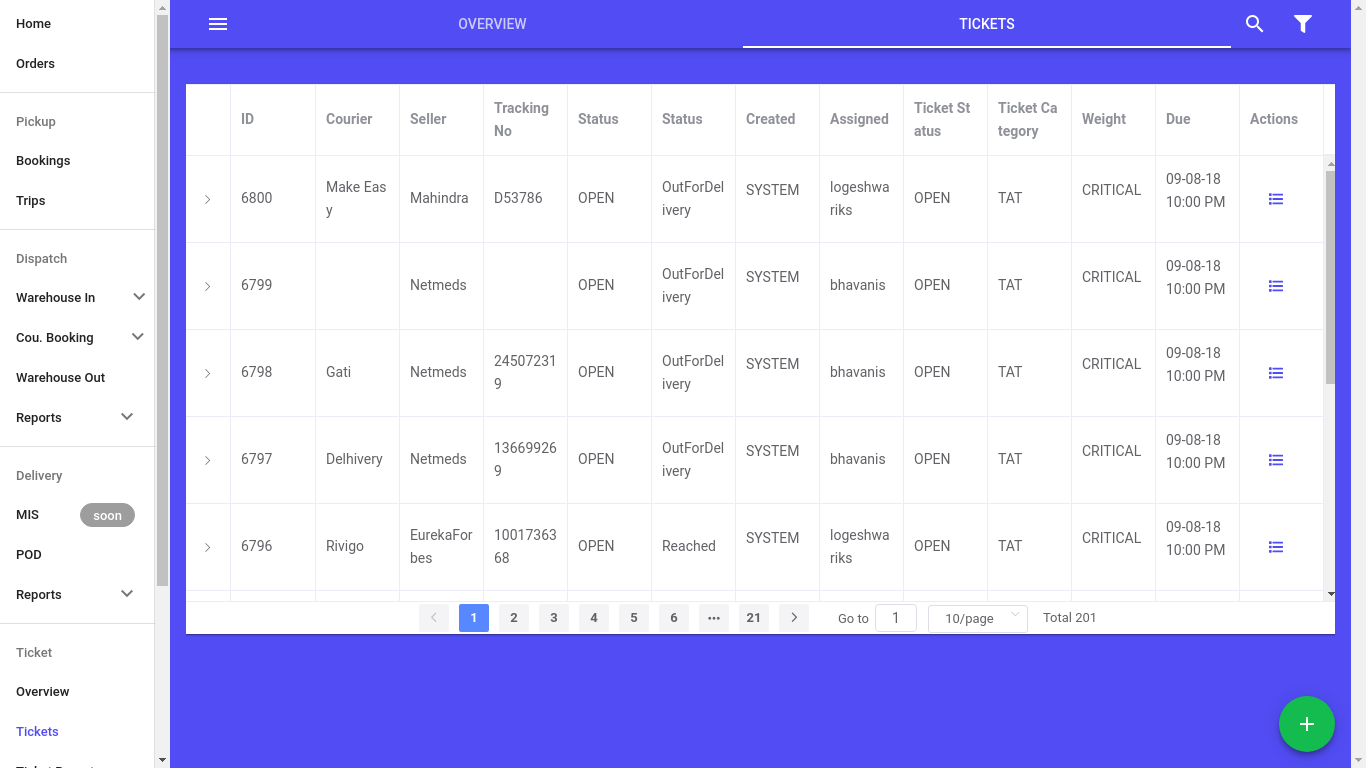Go to page 3
Viewport: 1366px width, 768px height.
[x=554, y=618]
